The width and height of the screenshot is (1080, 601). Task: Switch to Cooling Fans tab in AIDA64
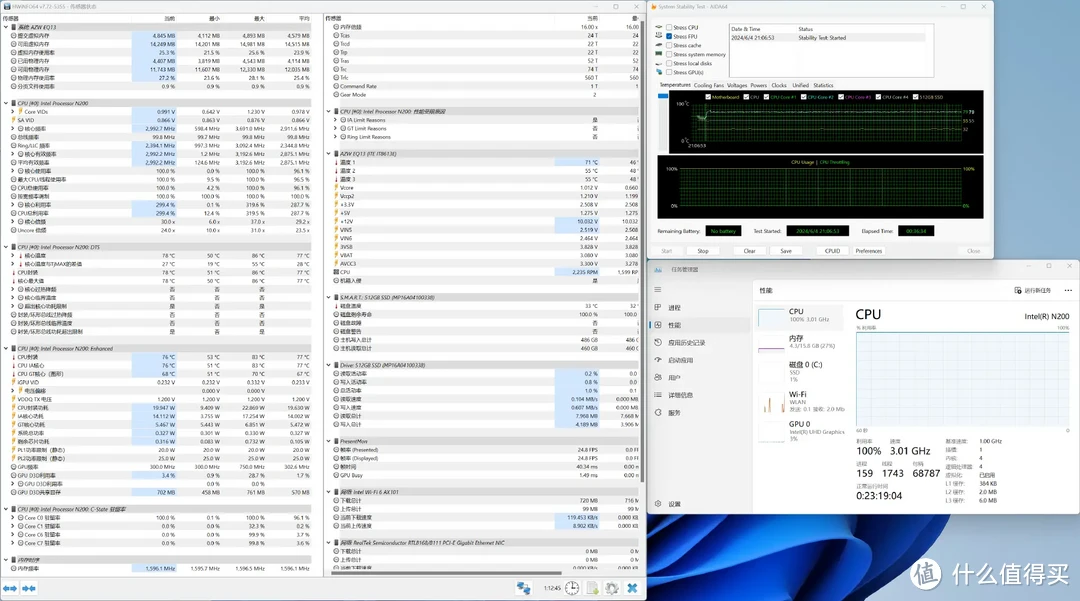pyautogui.click(x=709, y=85)
